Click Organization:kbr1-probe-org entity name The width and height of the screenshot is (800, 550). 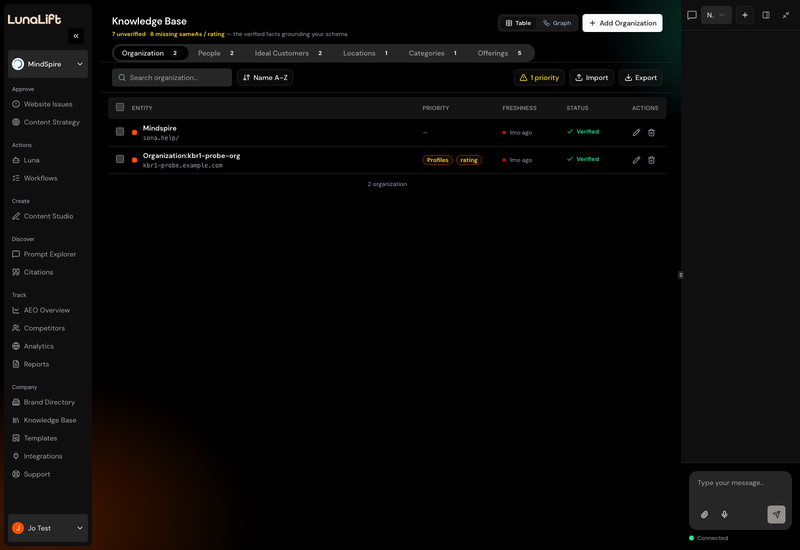[191, 156]
